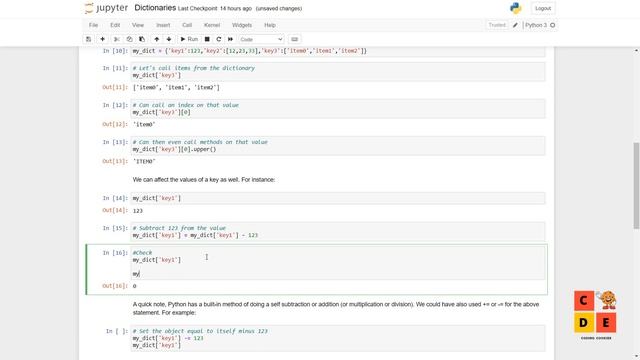Click the Trusted notebook indicator
Viewport: 640px width, 360px height.
point(497,25)
